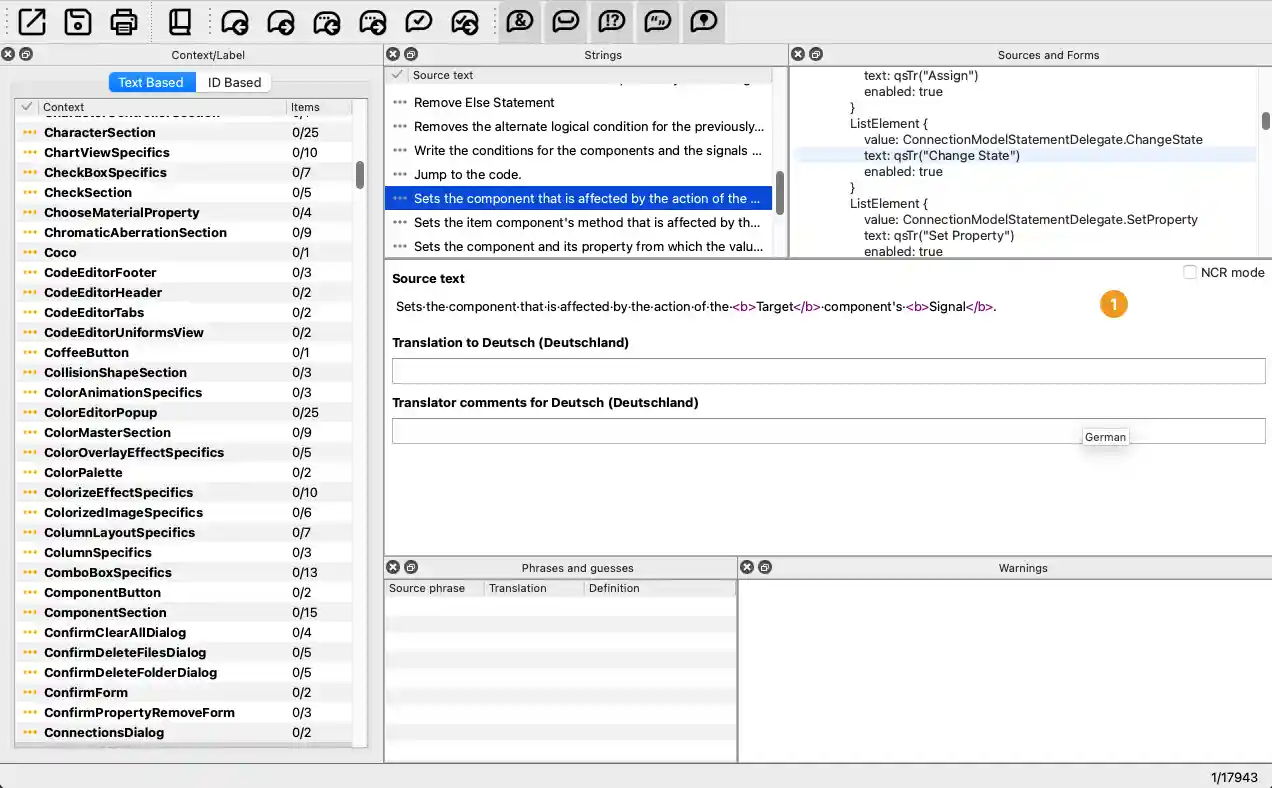Select the CheckBoxSpecifics context
The height and width of the screenshot is (788, 1272).
pyautogui.click(x=106, y=172)
